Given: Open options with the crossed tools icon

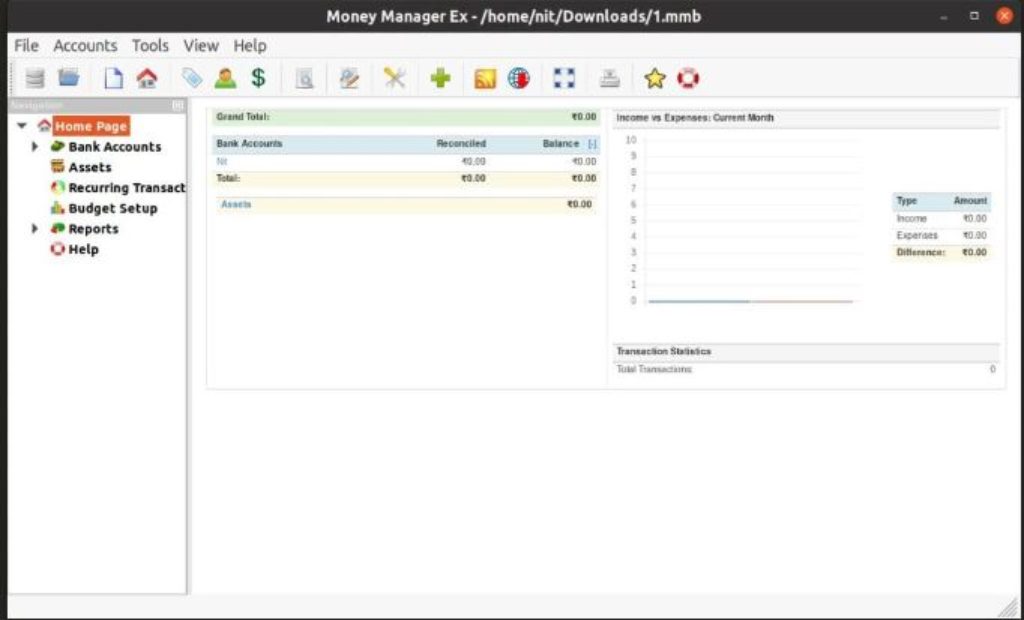Looking at the screenshot, I should (x=394, y=78).
